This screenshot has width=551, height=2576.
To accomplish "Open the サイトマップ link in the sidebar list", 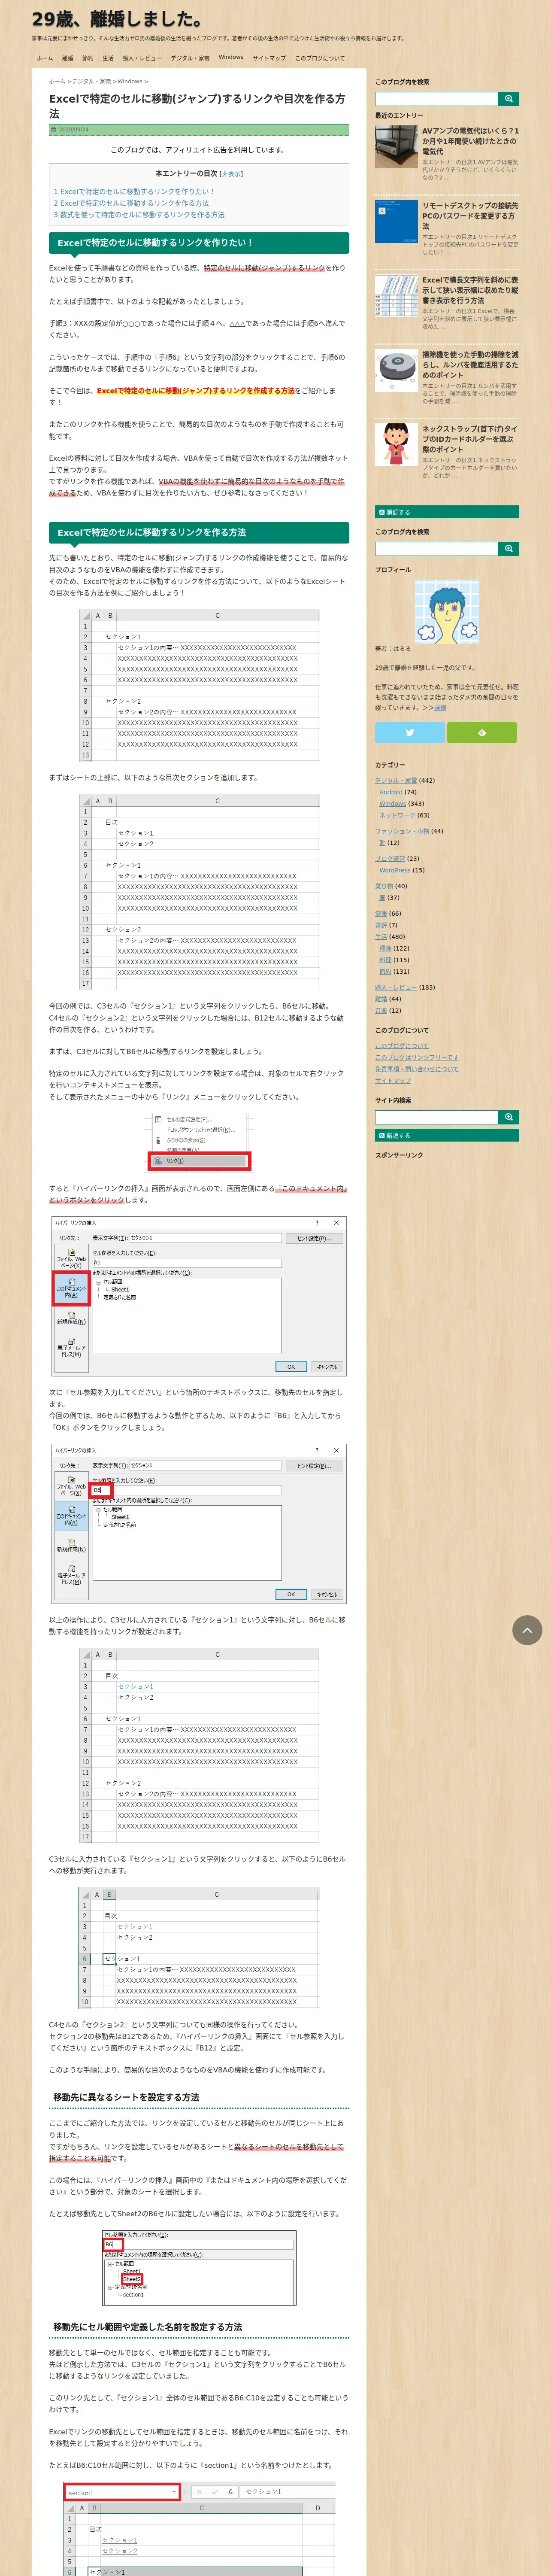I will [x=393, y=1081].
